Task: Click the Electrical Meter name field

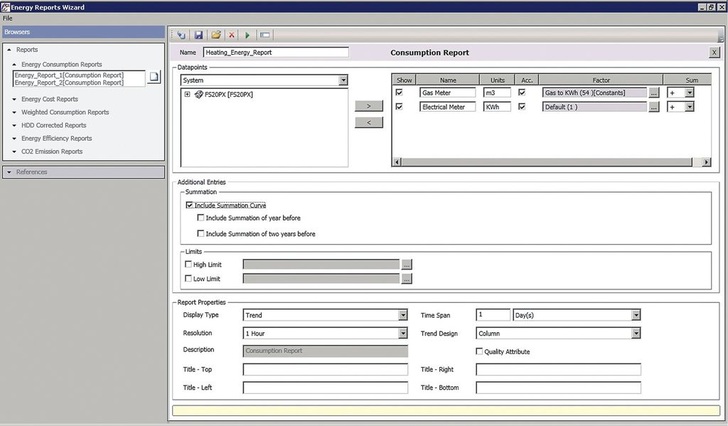Action: (x=448, y=107)
